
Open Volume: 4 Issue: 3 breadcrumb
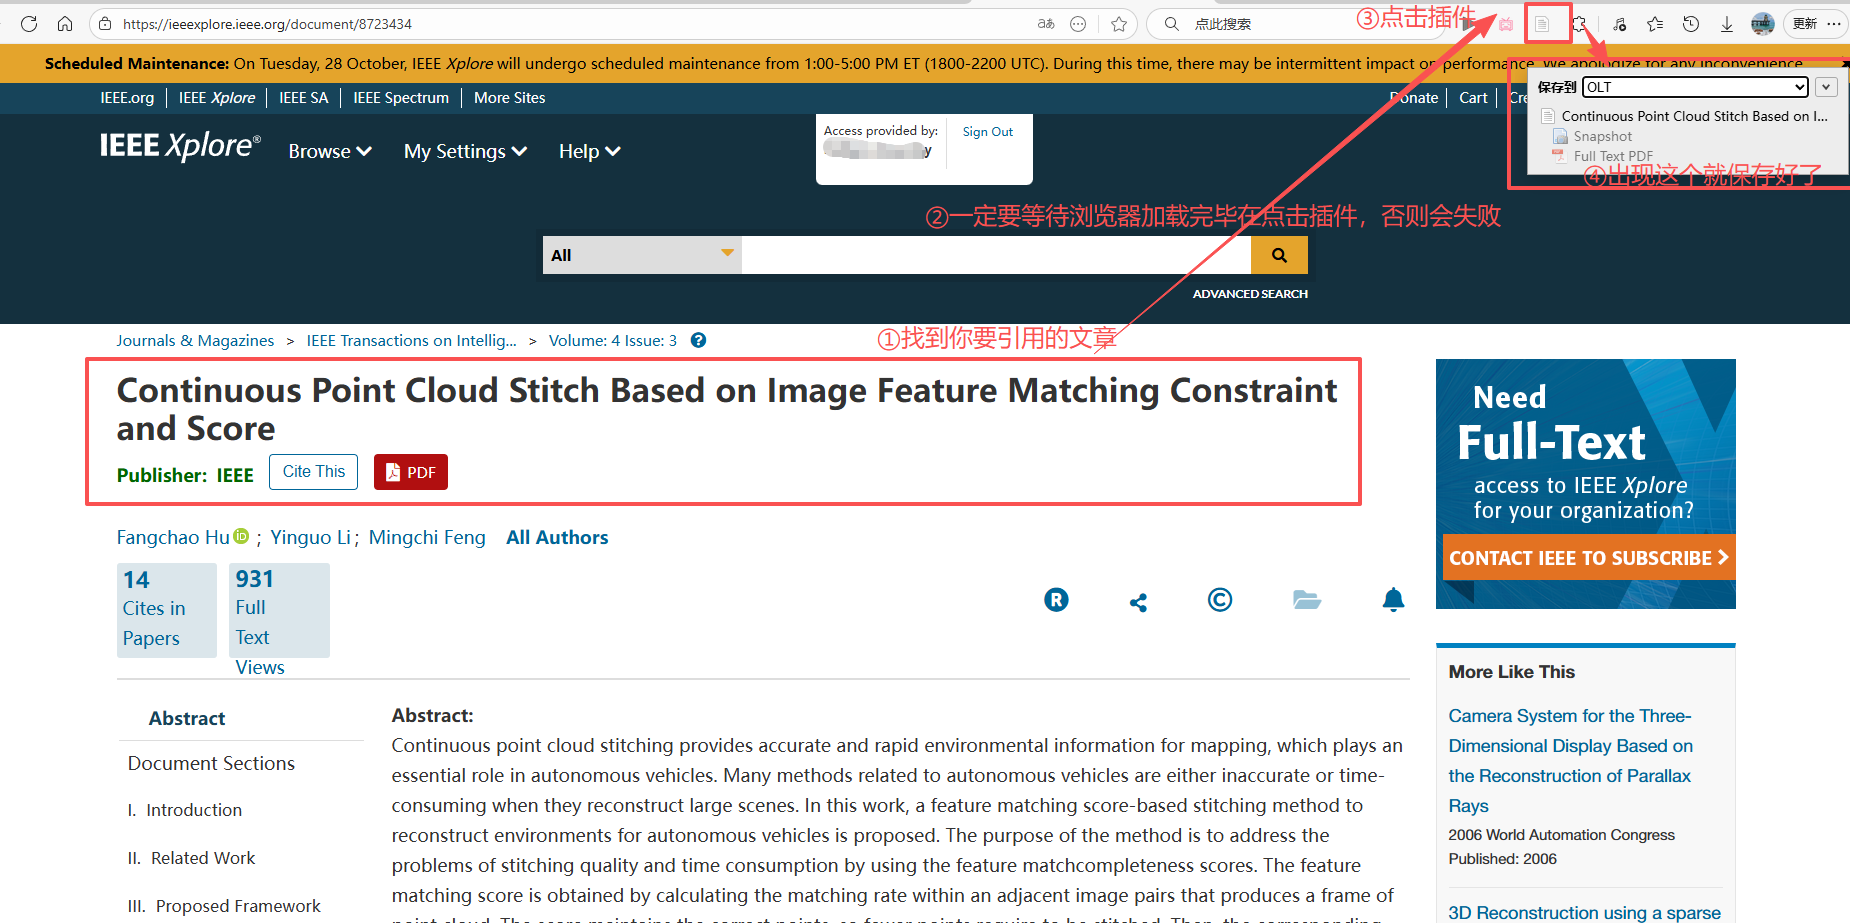tap(613, 341)
